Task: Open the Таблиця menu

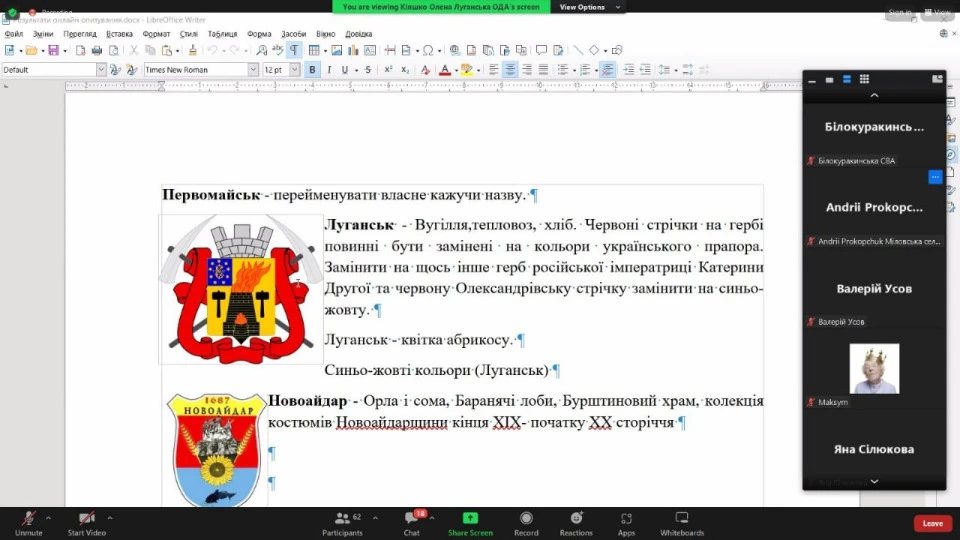Action: pyautogui.click(x=222, y=34)
